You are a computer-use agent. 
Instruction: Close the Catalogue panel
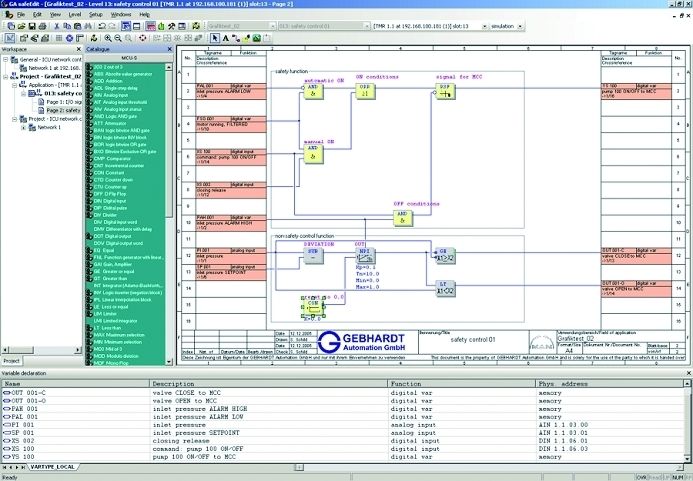170,49
